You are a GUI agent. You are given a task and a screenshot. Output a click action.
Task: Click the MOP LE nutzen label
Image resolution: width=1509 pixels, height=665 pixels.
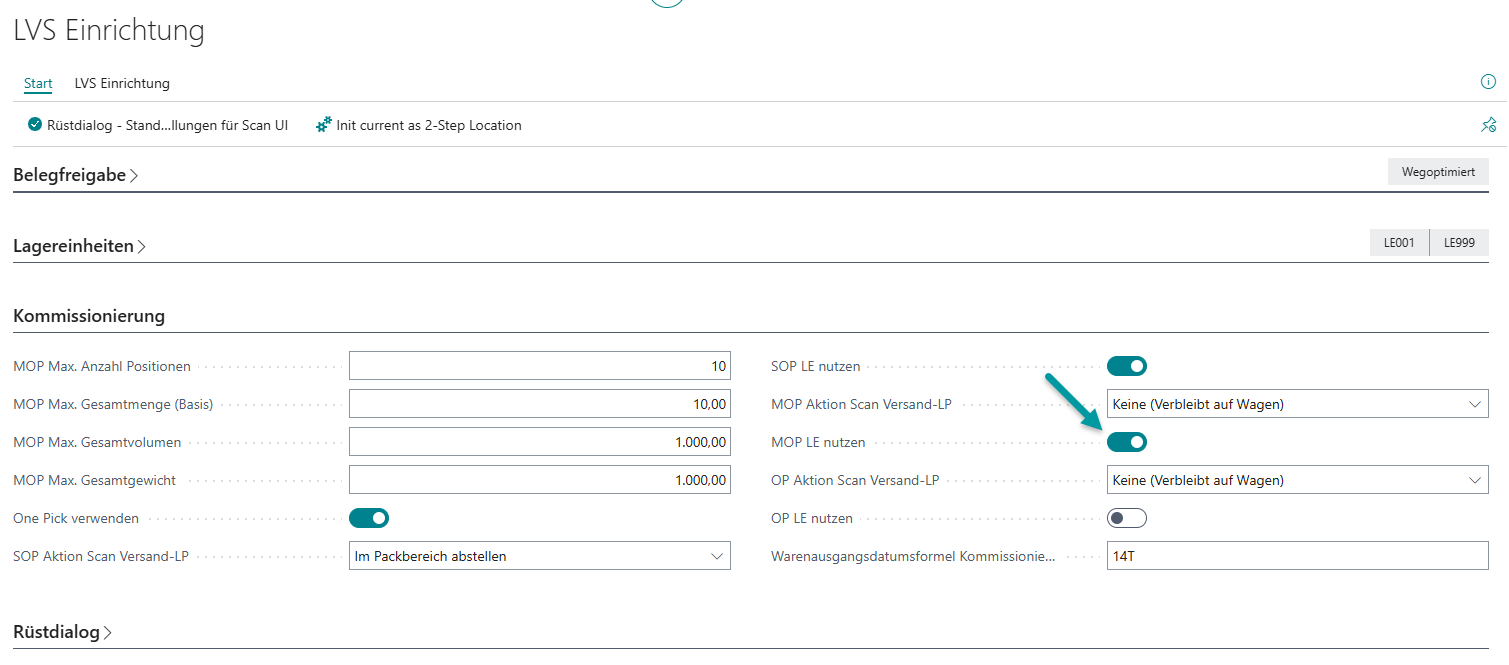[x=819, y=442]
